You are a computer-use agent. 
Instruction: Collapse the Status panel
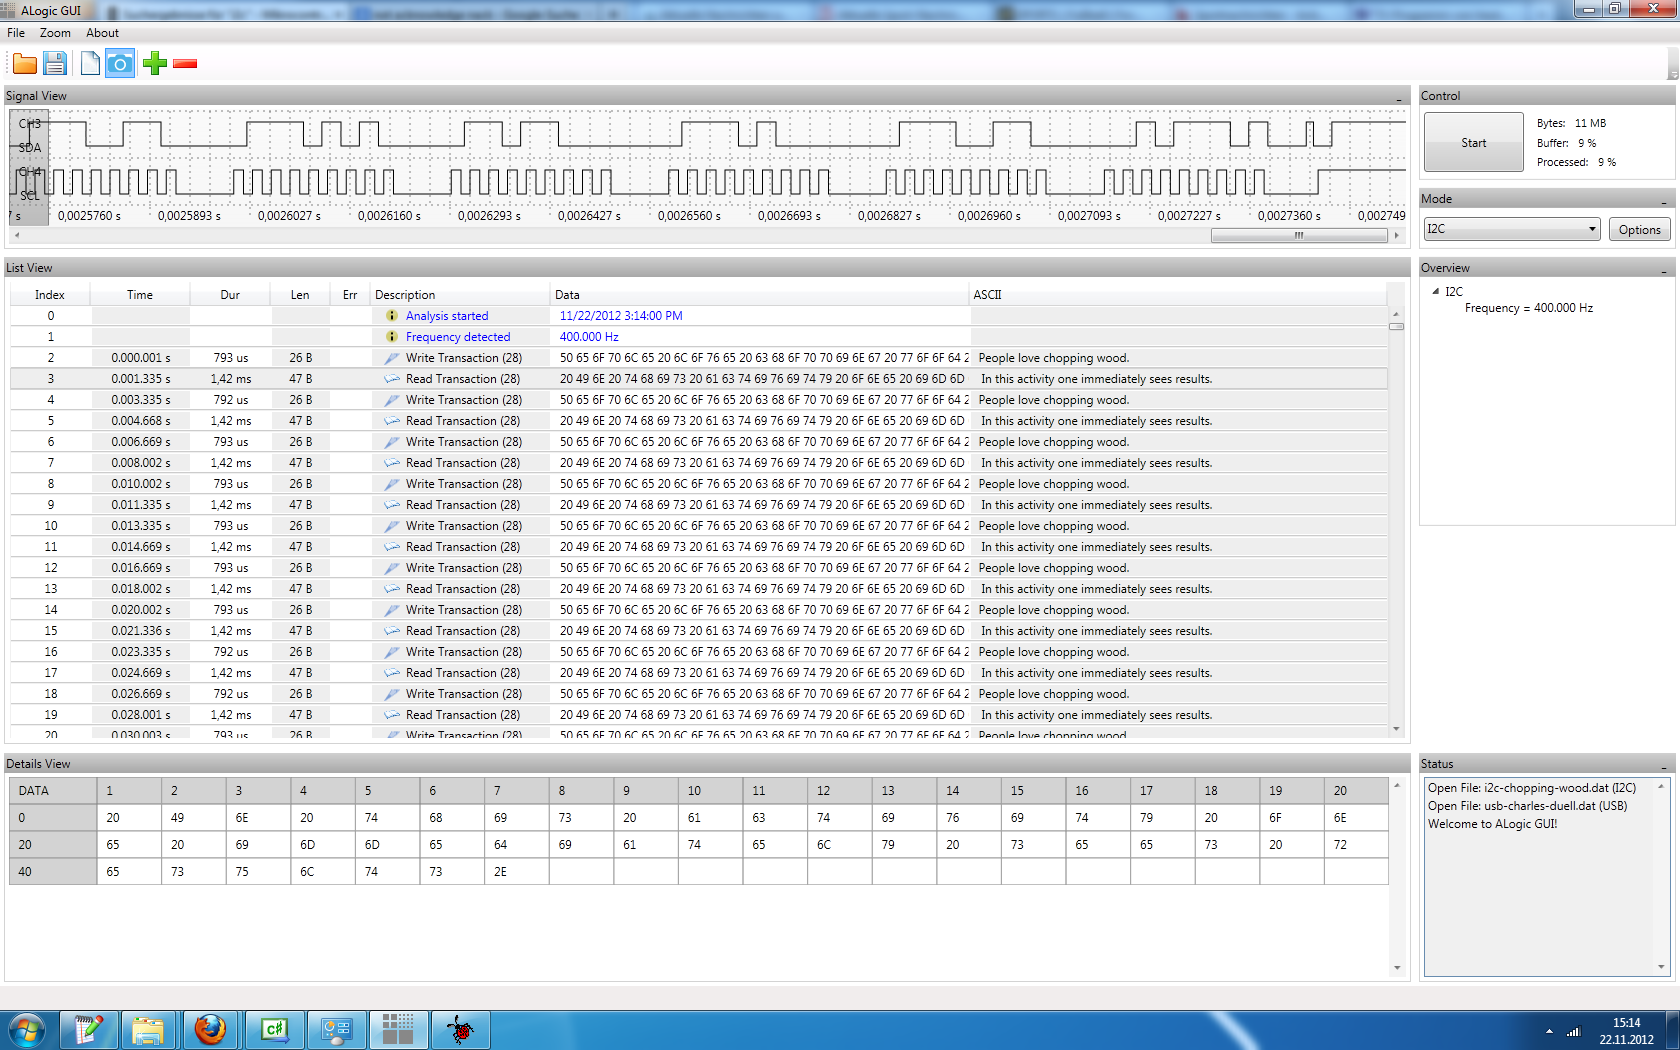click(1664, 765)
